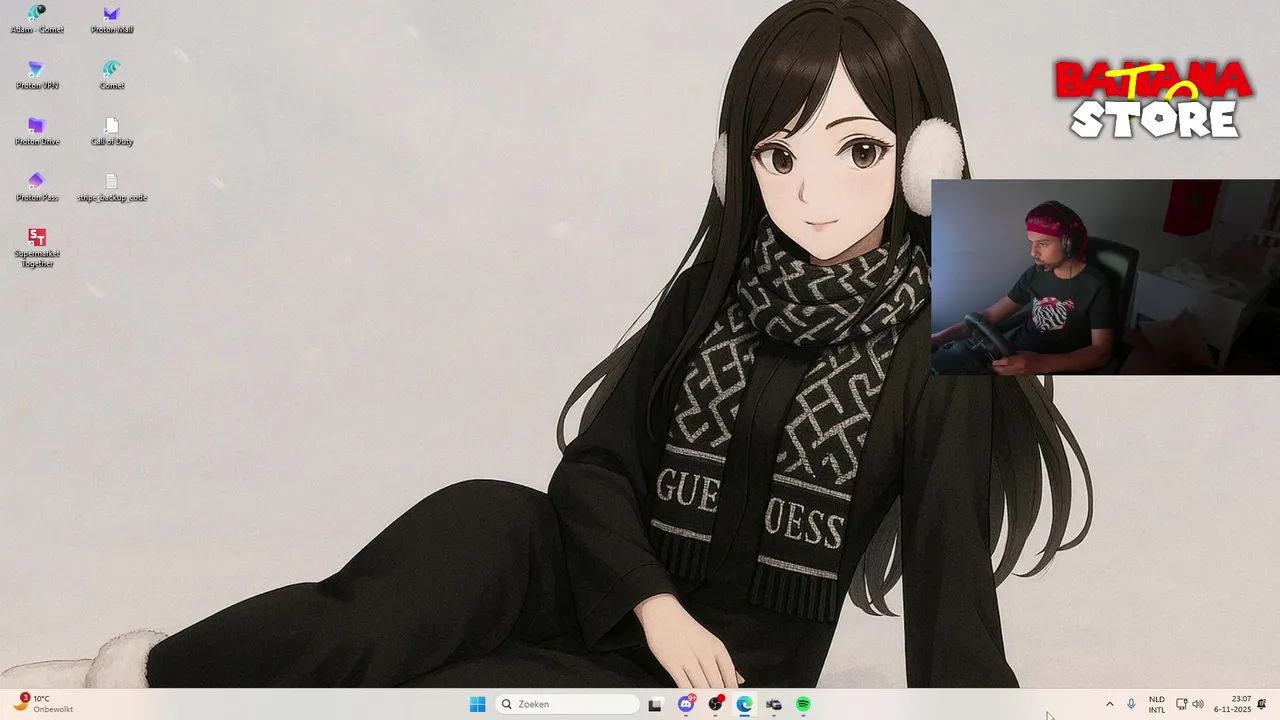This screenshot has width=1280, height=720.
Task: Select the Supermarket Together game icon
Action: pos(37,248)
